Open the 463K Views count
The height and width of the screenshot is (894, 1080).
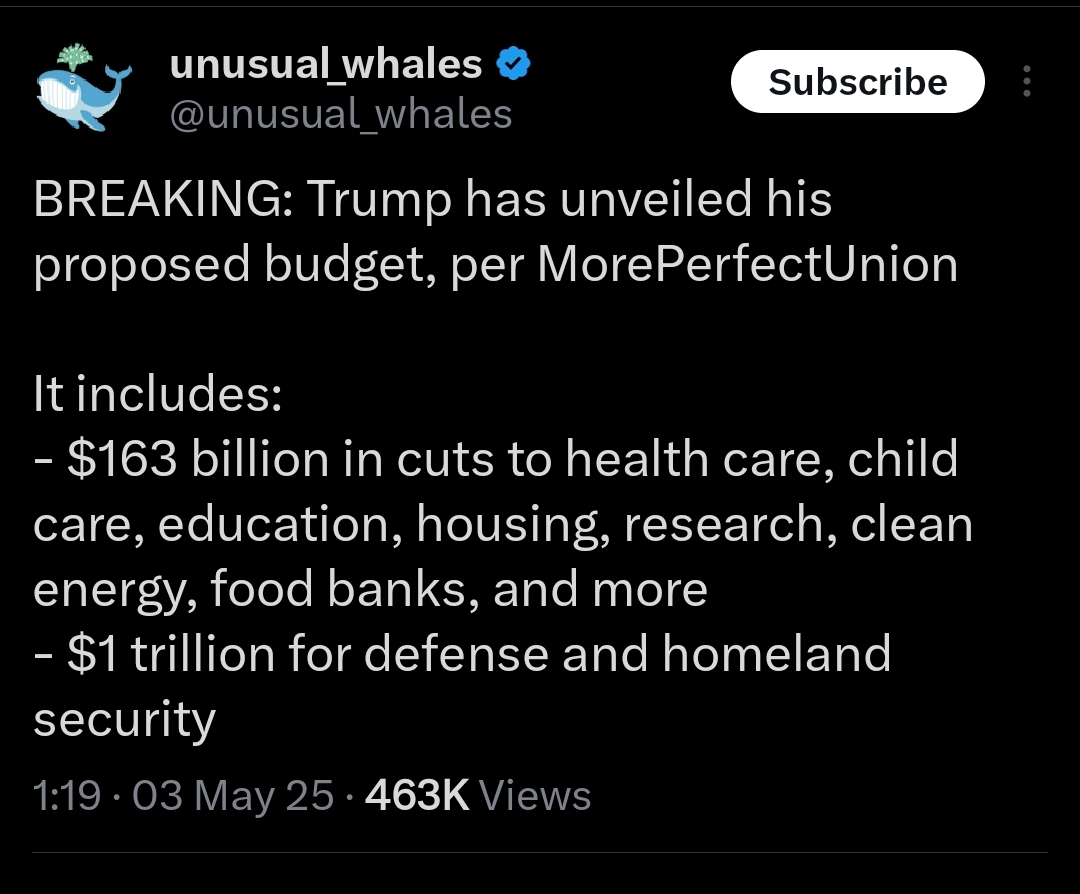[x=478, y=796]
